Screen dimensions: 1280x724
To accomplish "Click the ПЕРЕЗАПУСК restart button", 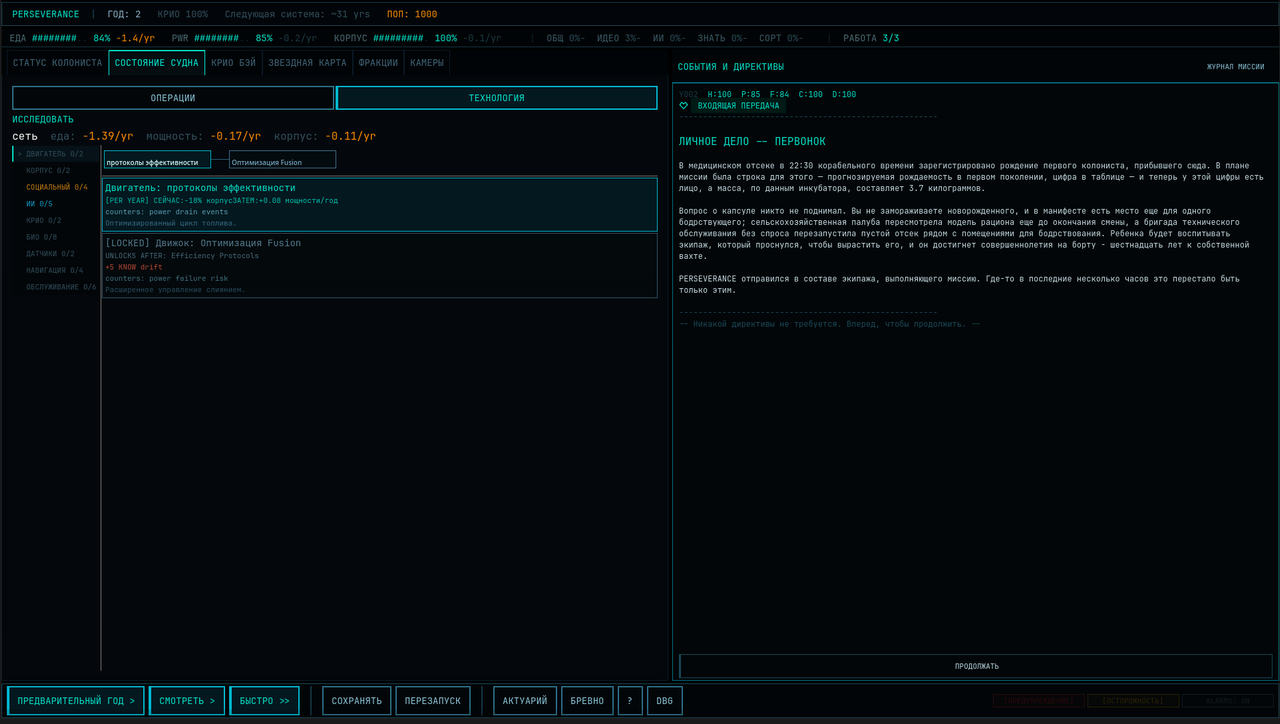I will [x=433, y=701].
